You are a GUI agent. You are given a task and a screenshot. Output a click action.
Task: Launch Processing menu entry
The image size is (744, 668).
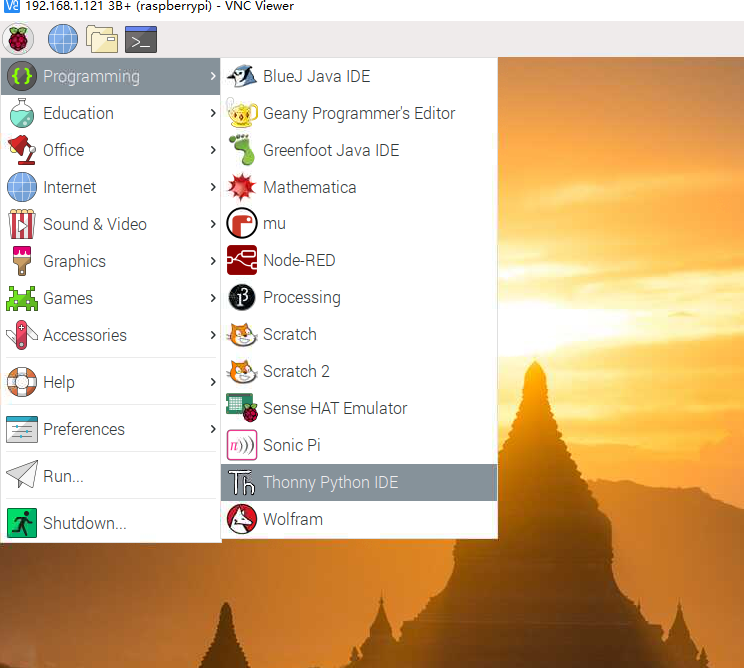[x=359, y=297]
